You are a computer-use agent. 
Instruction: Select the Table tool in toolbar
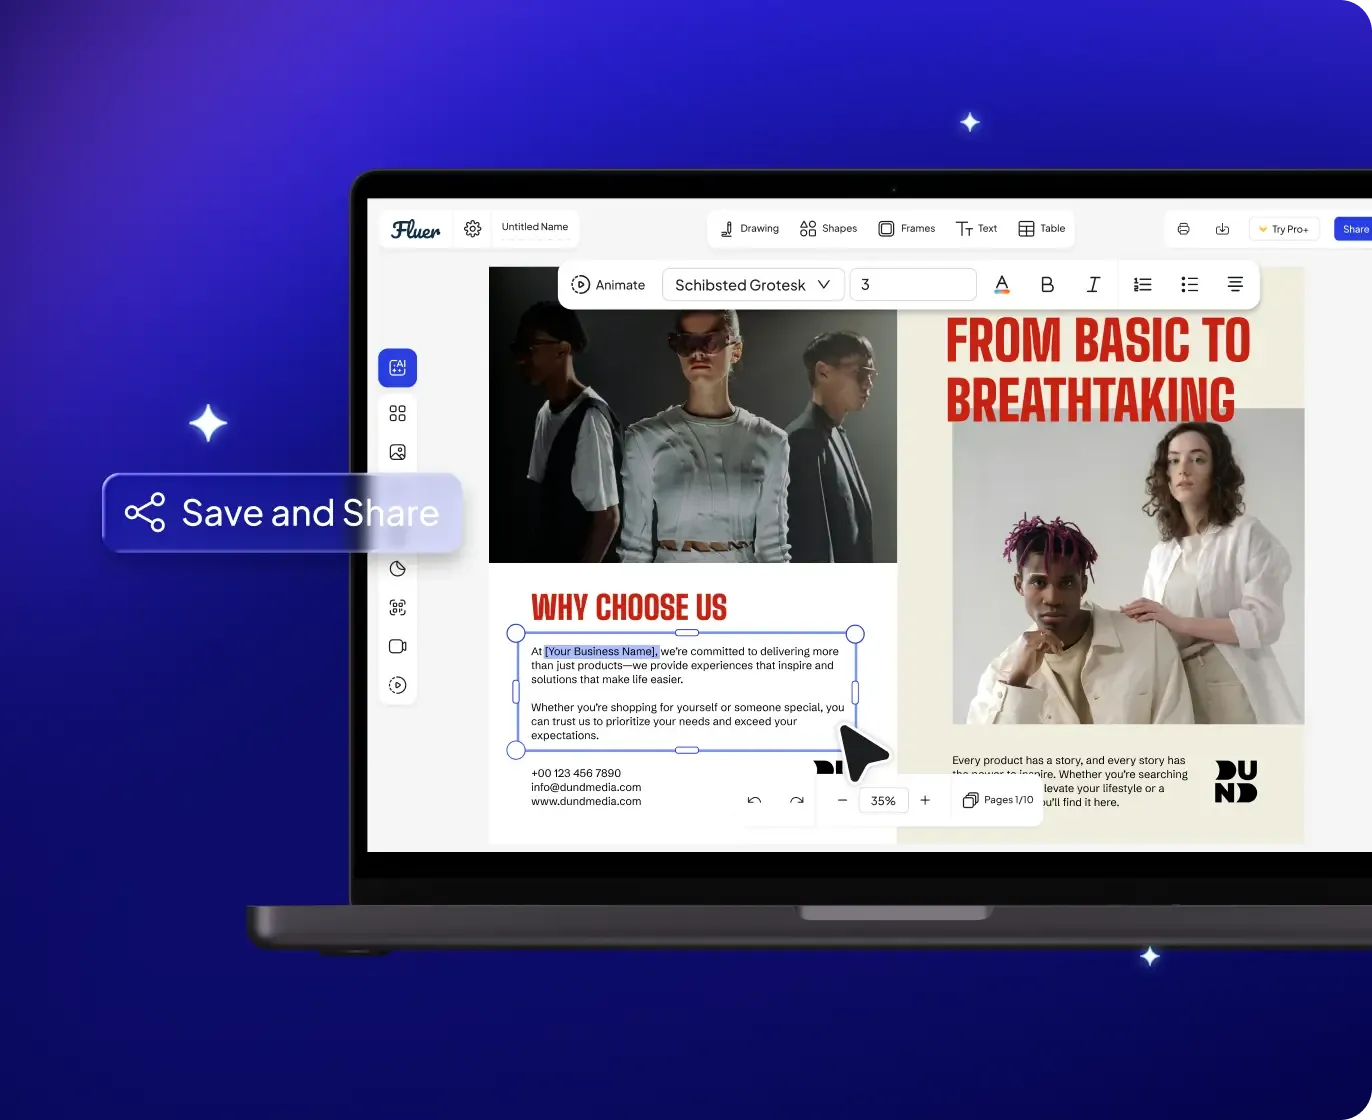(1041, 228)
